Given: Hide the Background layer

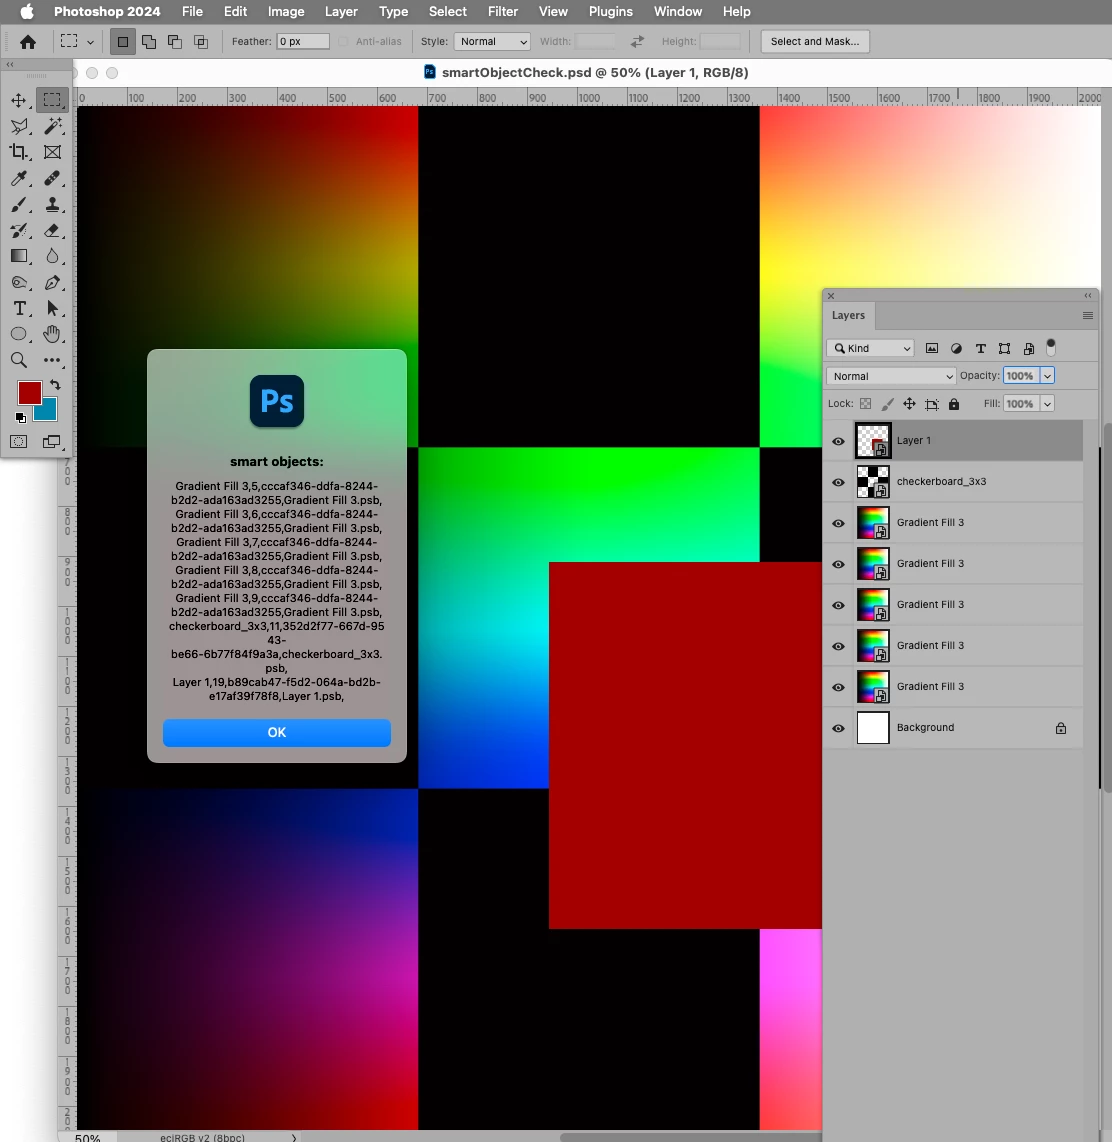Looking at the screenshot, I should (x=838, y=728).
